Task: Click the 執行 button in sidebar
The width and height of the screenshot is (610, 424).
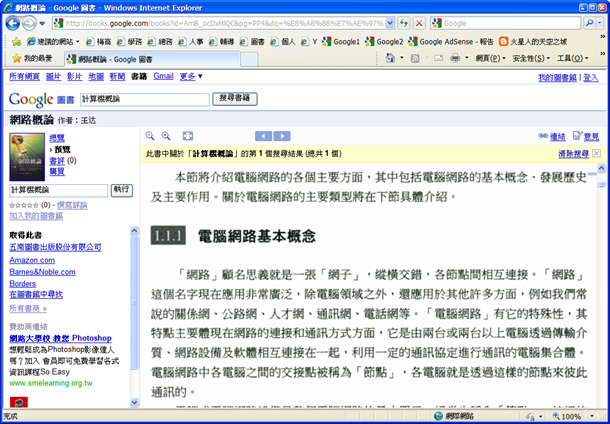Action: click(x=122, y=190)
